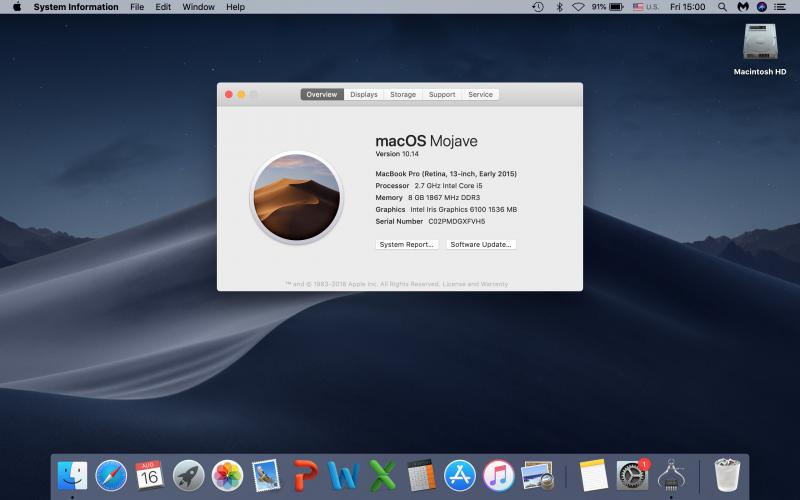Open System Preferences with the update badge
The width and height of the screenshot is (800, 500).
(633, 476)
